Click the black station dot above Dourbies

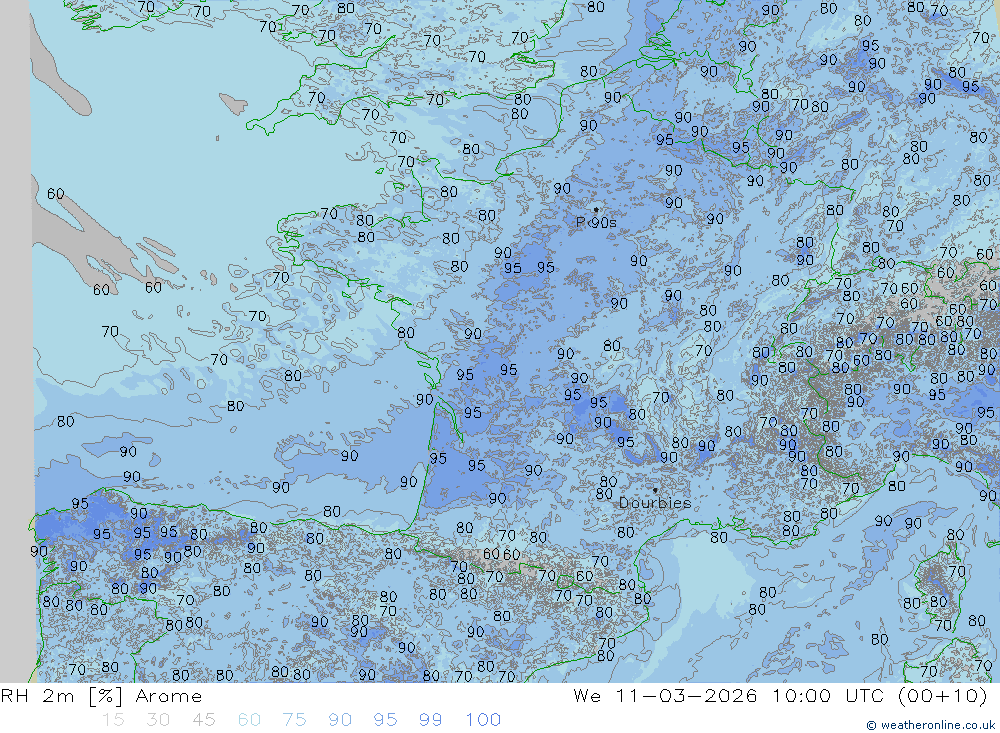655,490
